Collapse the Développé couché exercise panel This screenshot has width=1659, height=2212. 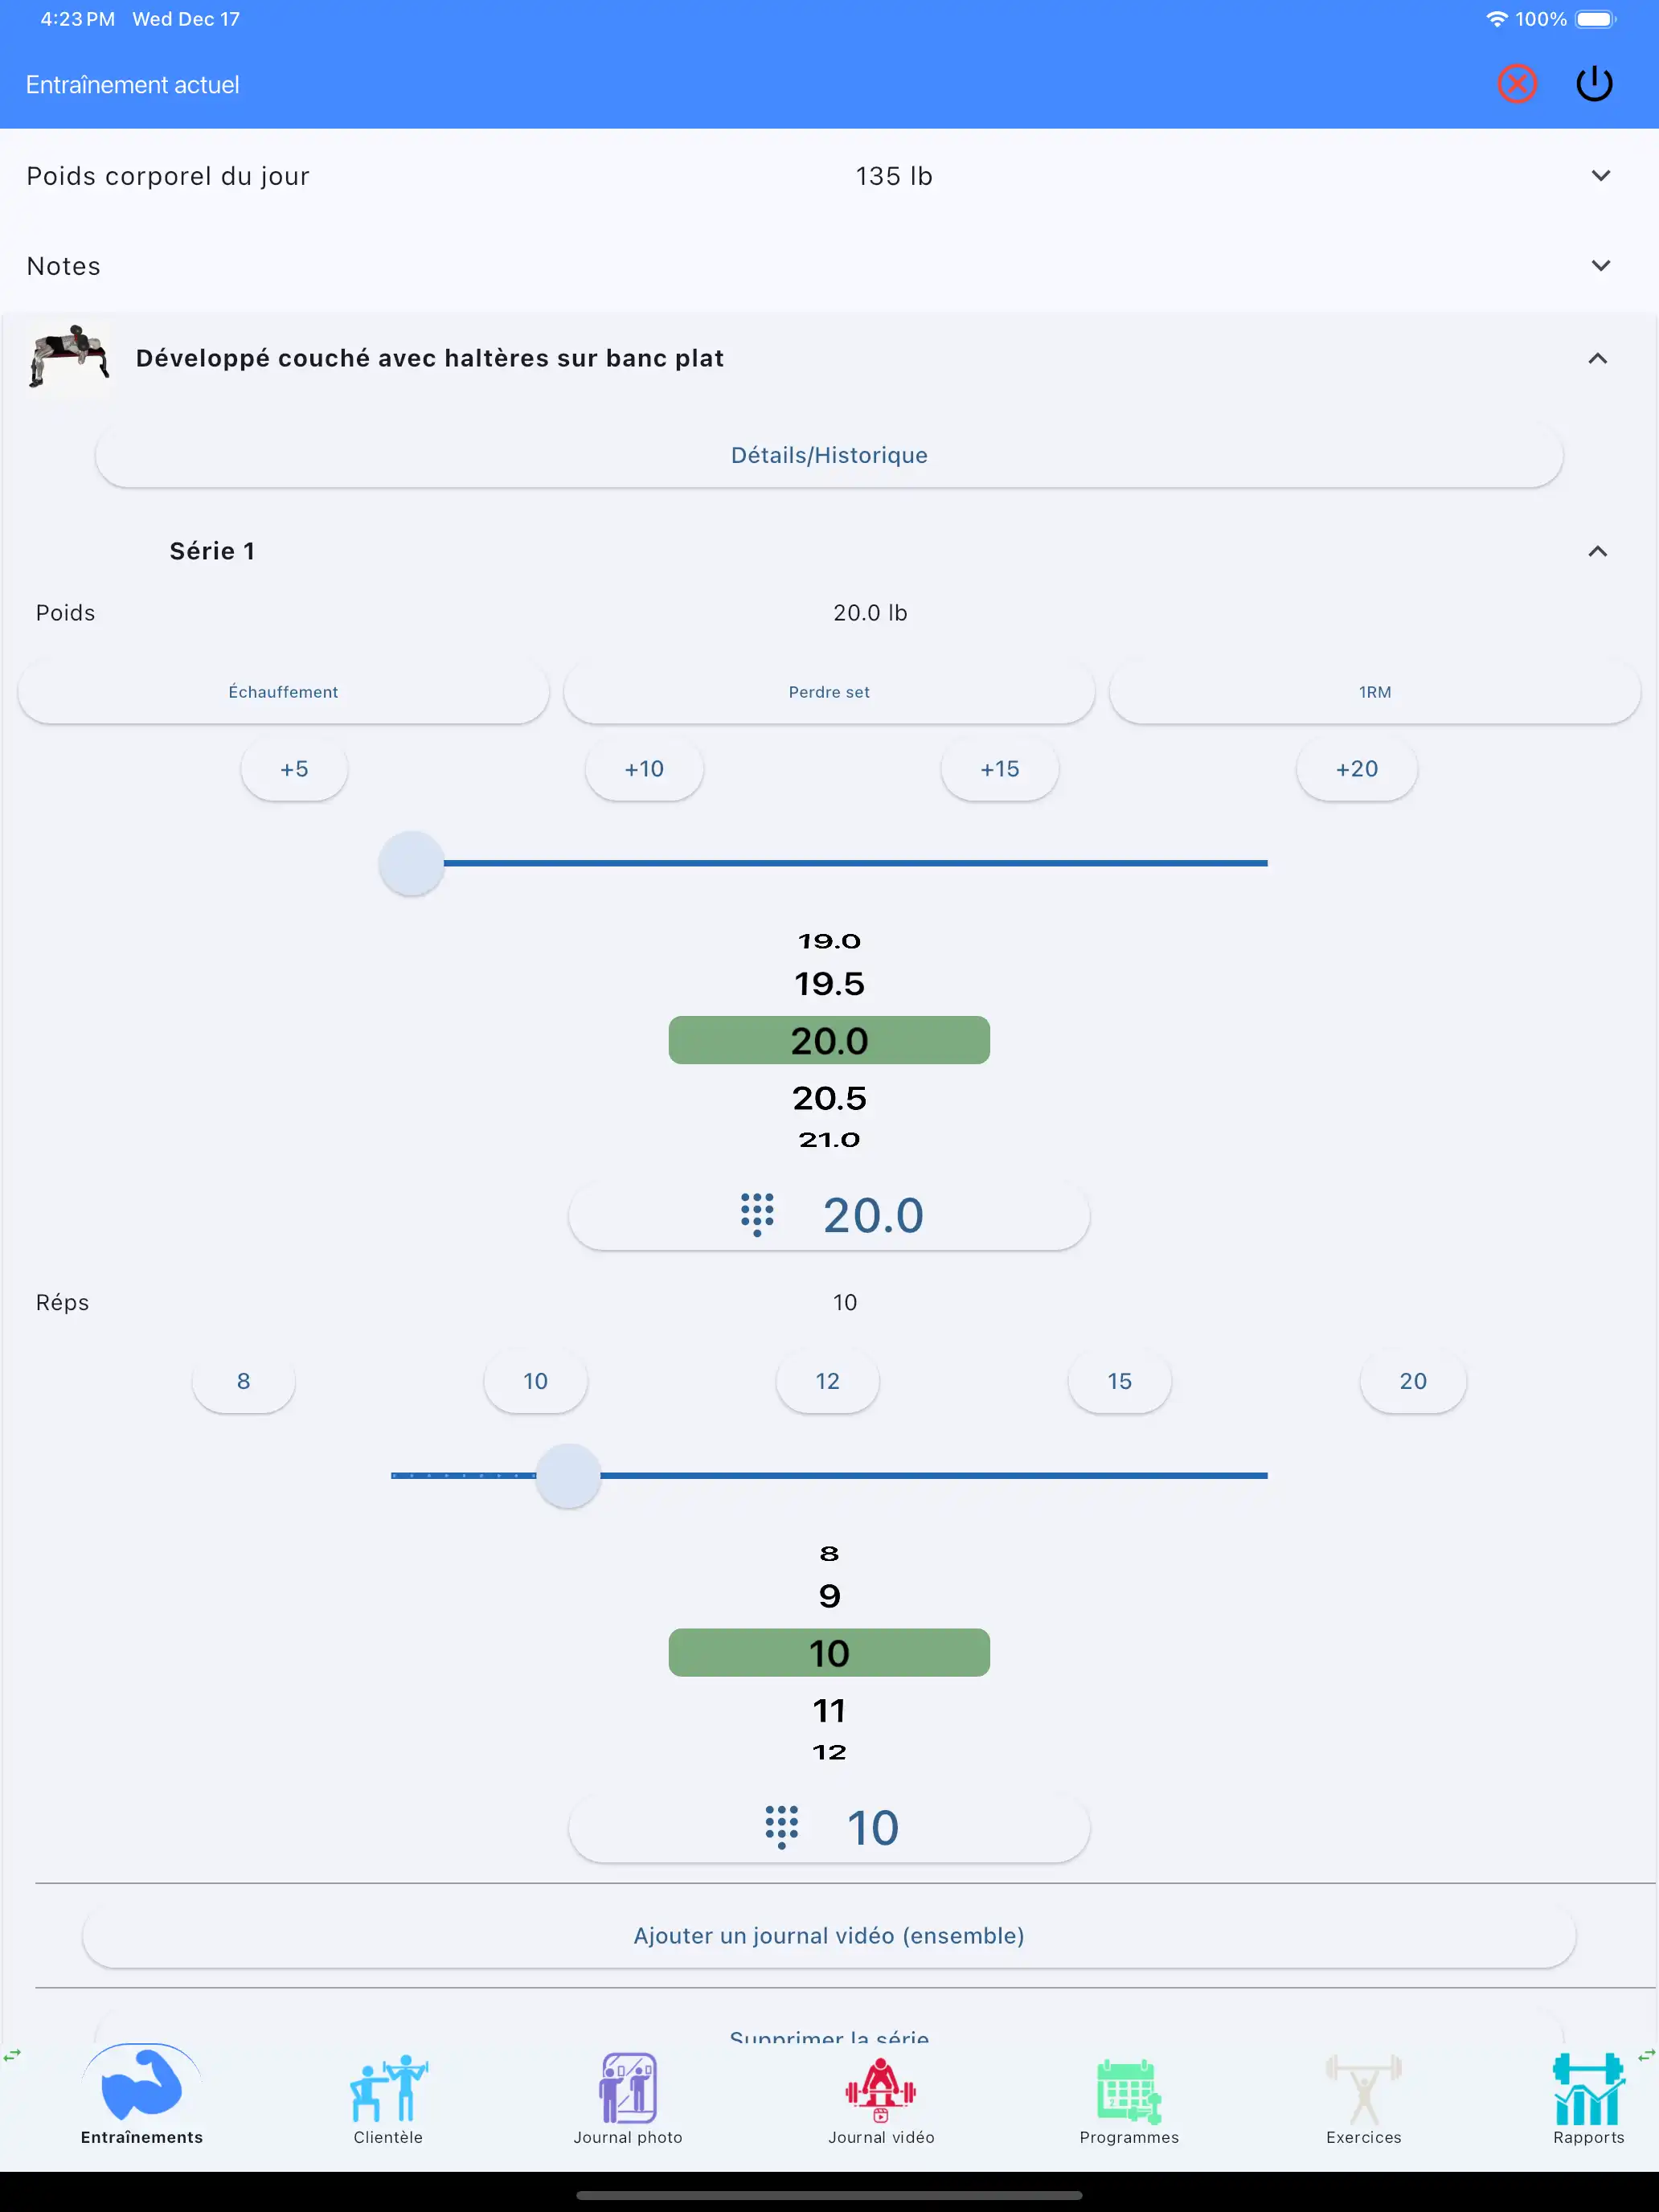tap(1597, 358)
